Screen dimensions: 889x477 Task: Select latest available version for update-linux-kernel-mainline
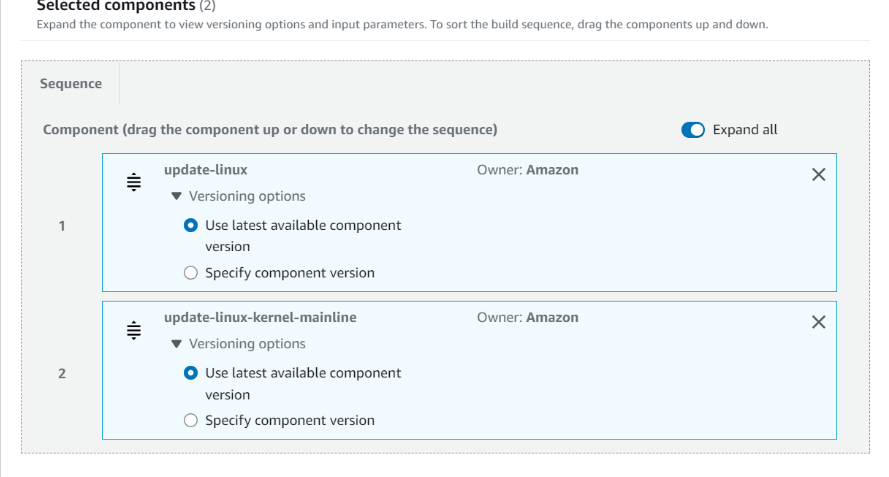[x=191, y=373]
